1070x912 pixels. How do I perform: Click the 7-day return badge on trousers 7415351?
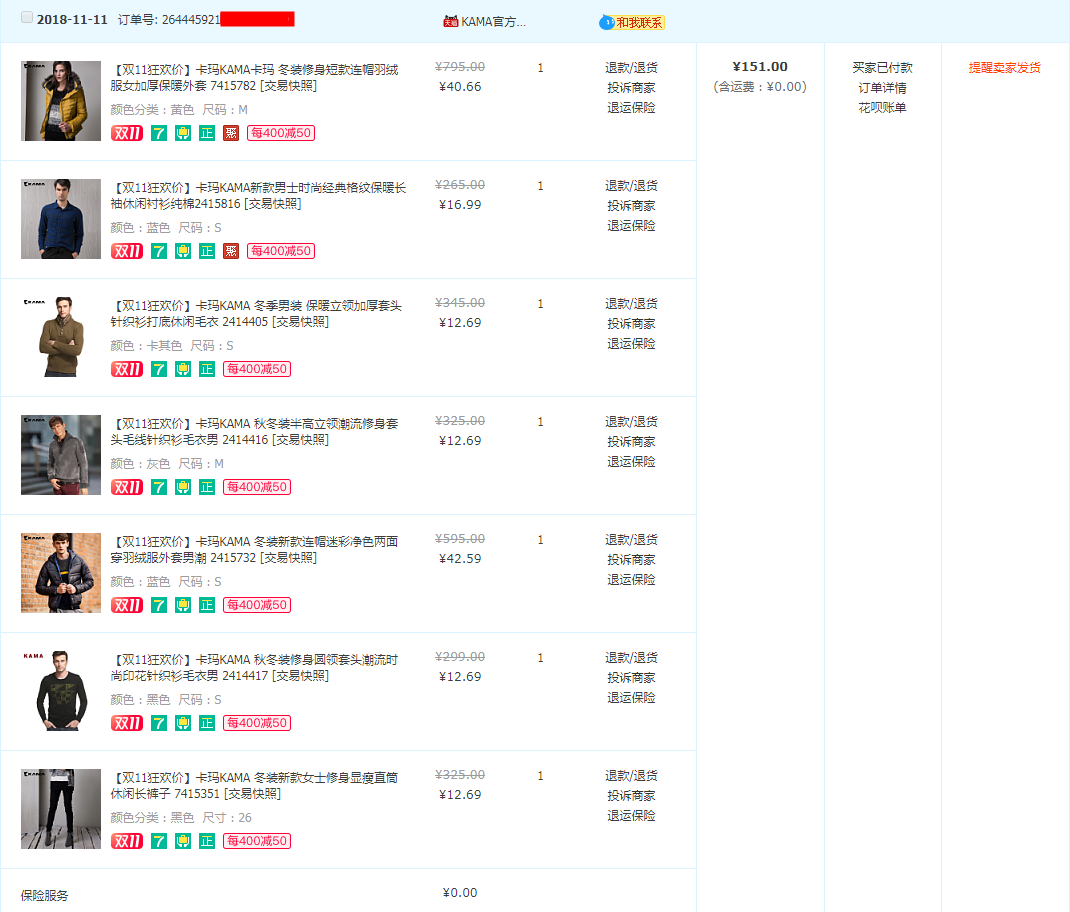coord(159,842)
